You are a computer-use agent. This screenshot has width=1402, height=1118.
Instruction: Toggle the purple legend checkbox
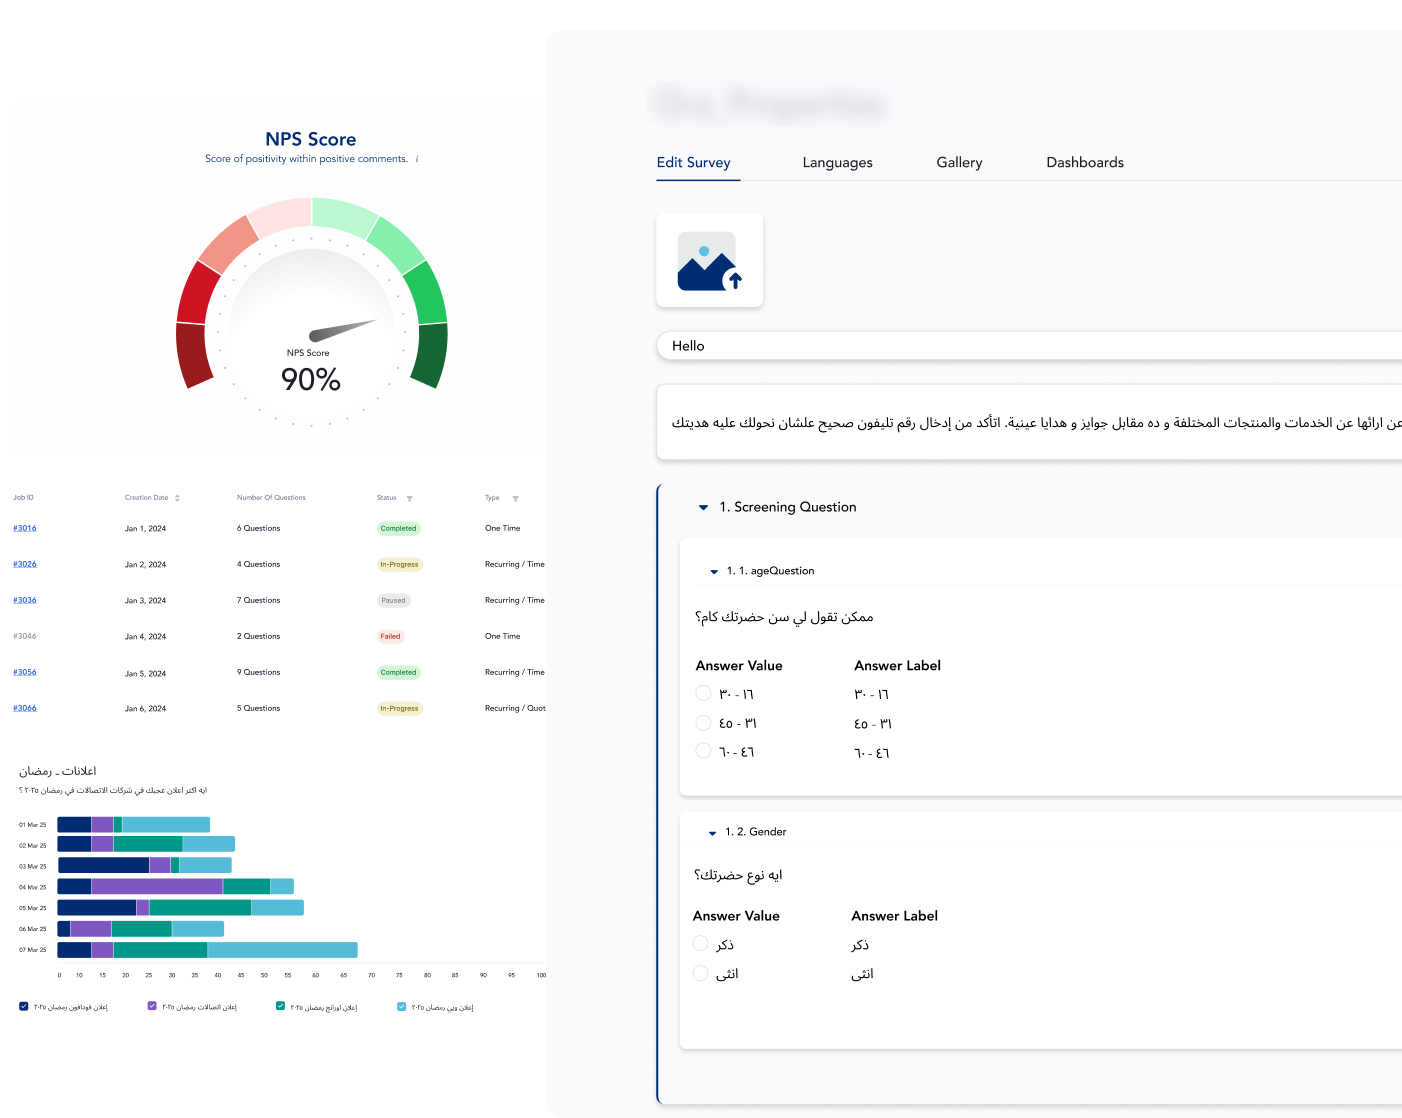(x=152, y=1006)
